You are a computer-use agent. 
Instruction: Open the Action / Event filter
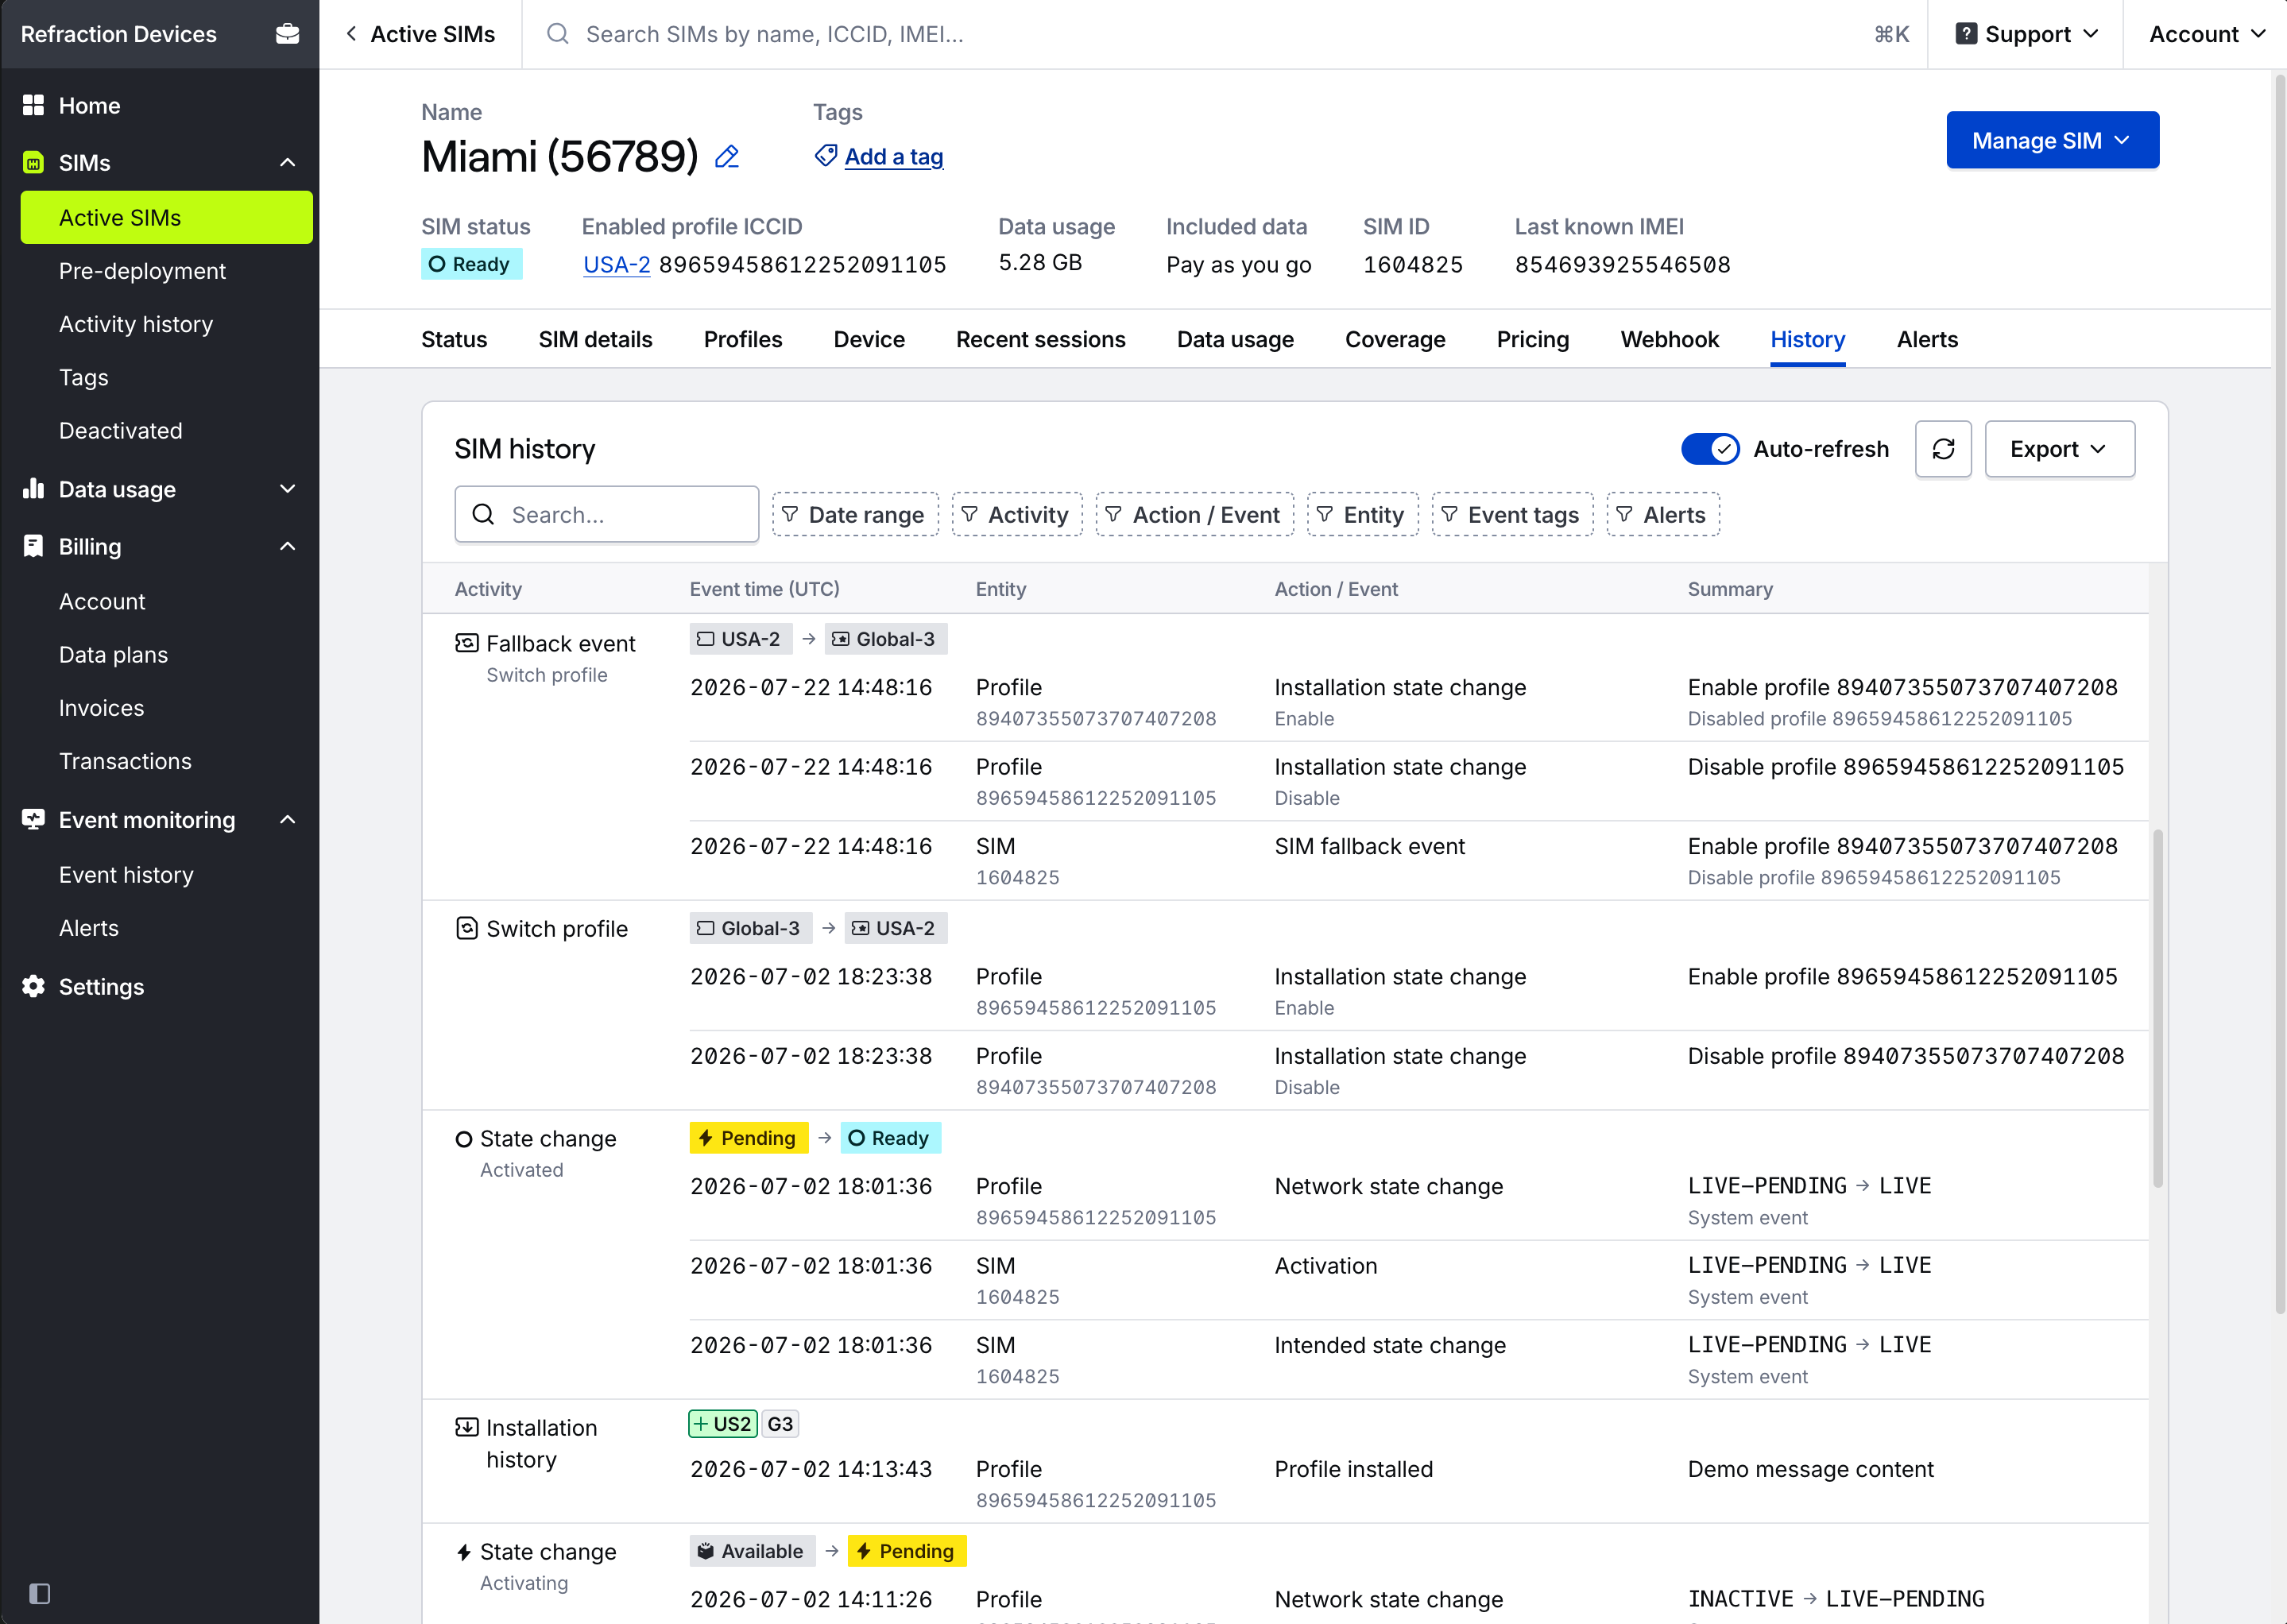[1194, 514]
